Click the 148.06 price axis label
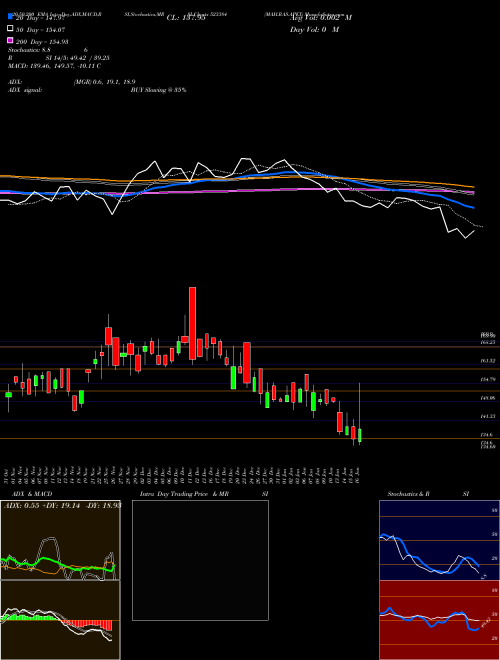Image resolution: width=500 pixels, height=660 pixels. click(x=488, y=398)
